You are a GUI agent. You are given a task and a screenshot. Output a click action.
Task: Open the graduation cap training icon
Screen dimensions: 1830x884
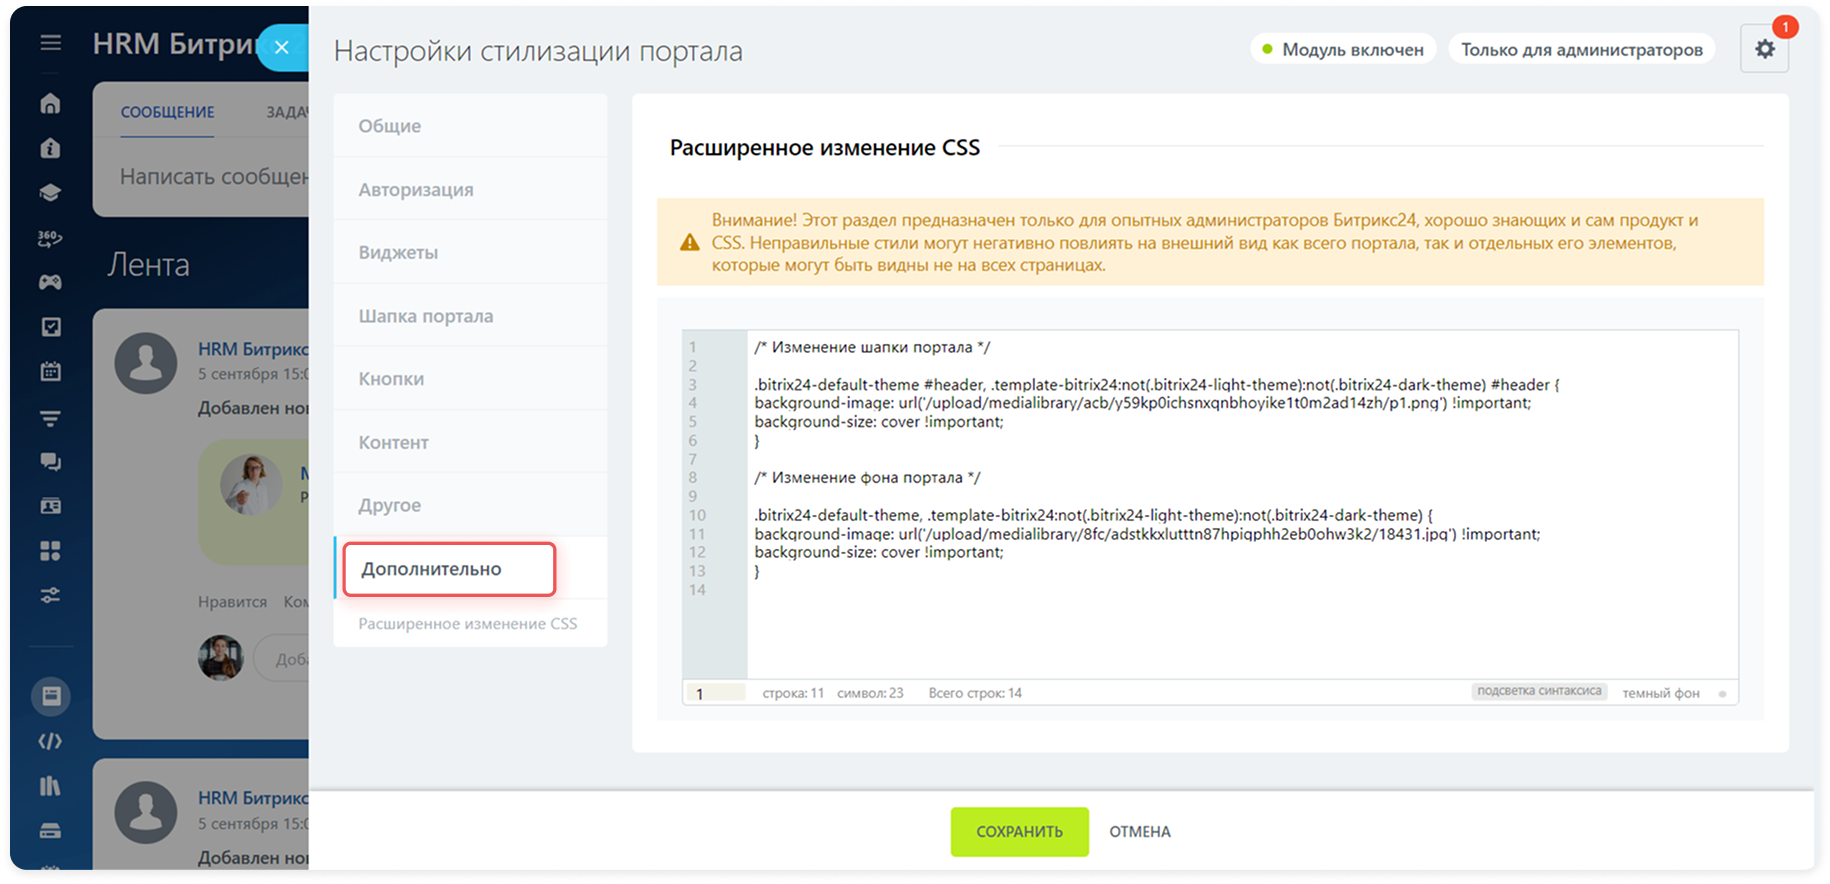click(50, 193)
